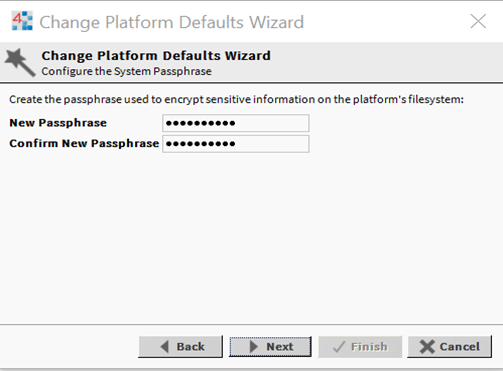Click the magic wand wizard icon
The image size is (503, 371).
(20, 62)
